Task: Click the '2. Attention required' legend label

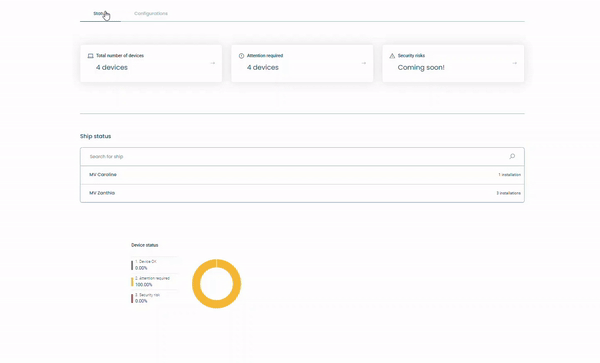Action: pos(152,278)
